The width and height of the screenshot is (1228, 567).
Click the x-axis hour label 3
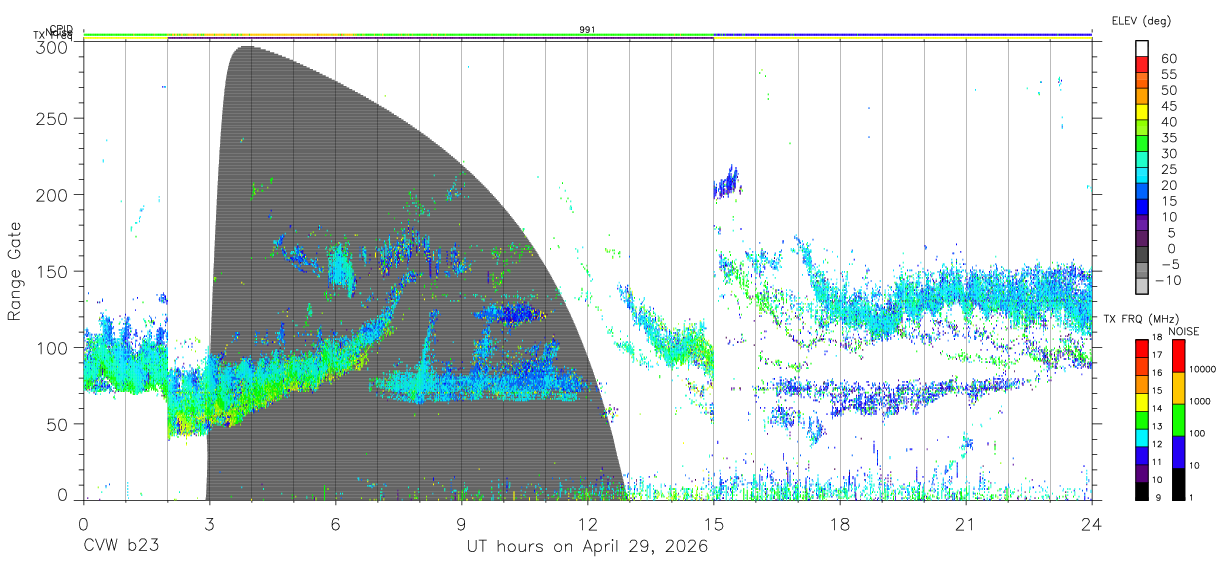coord(209,524)
